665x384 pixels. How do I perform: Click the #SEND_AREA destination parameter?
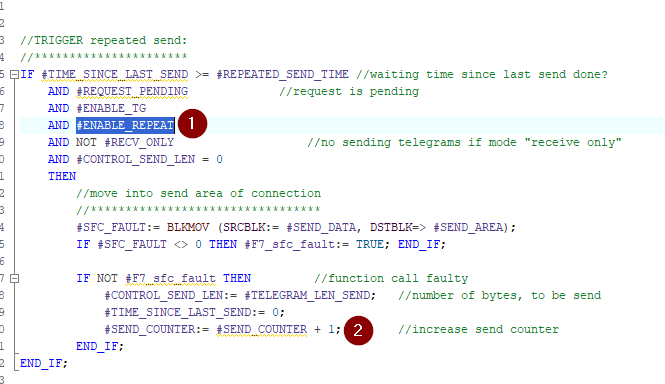468,227
